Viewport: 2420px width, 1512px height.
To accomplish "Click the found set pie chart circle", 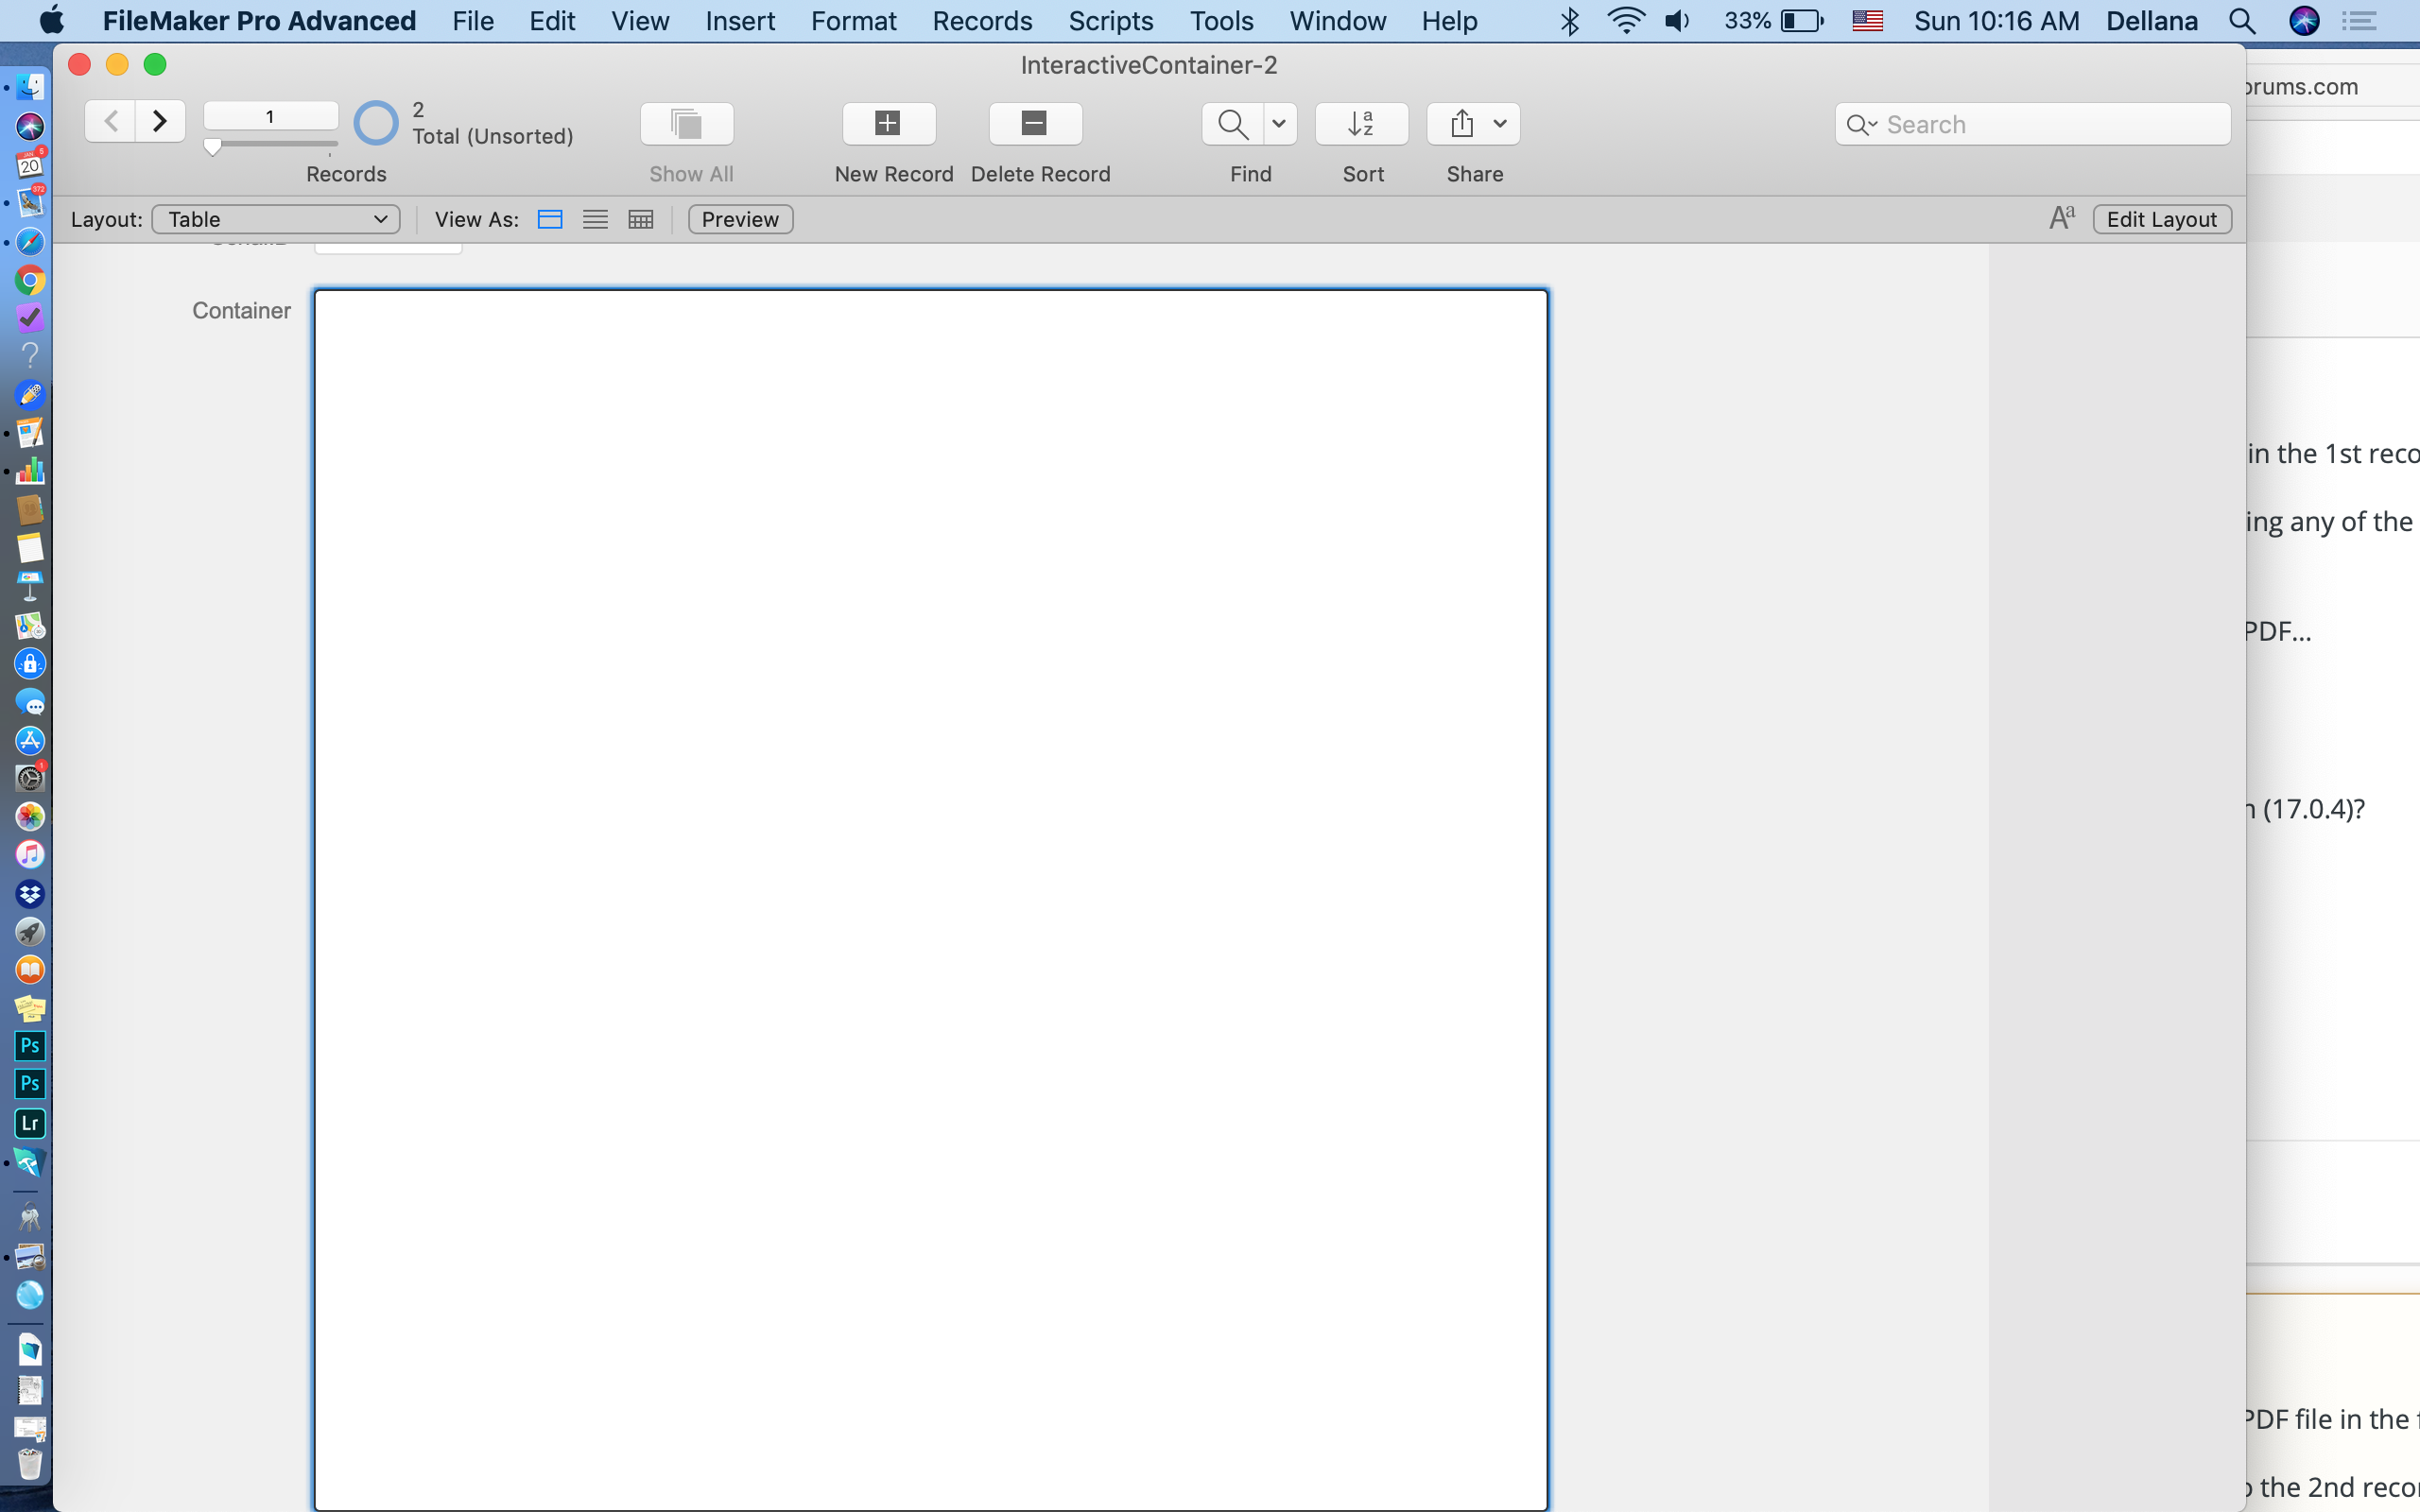I will [x=376, y=123].
